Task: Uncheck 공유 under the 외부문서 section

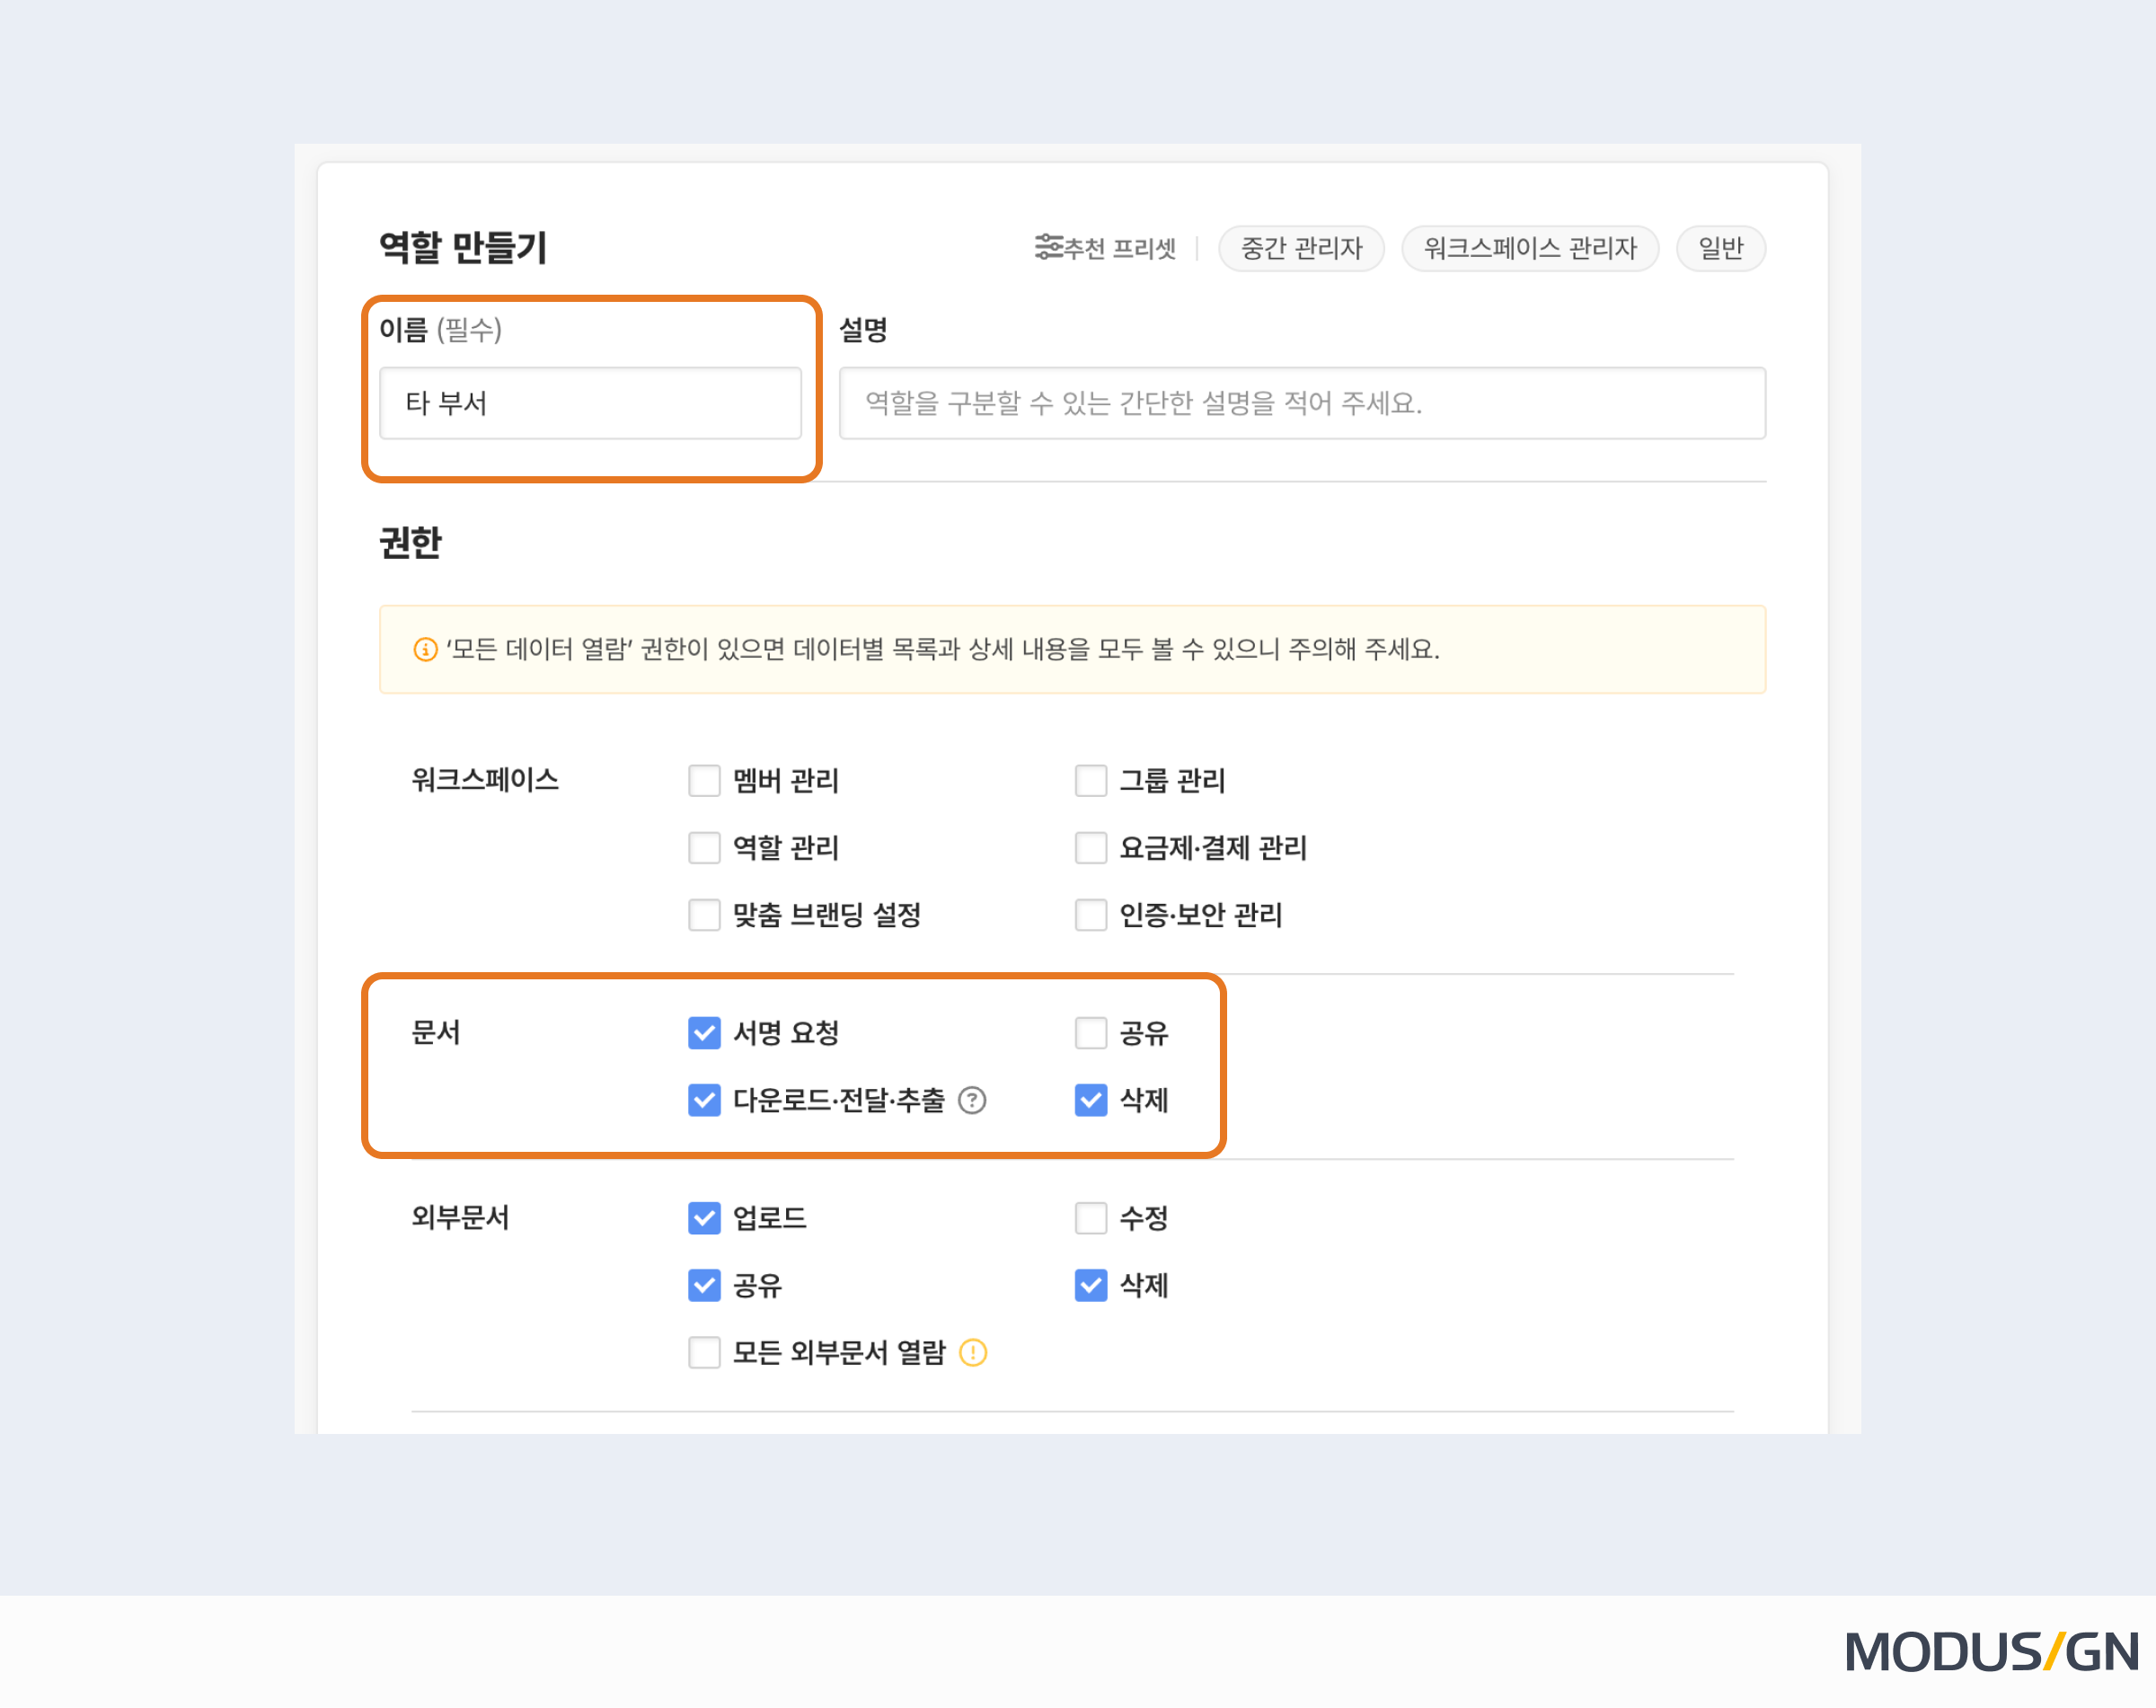Action: 704,1284
